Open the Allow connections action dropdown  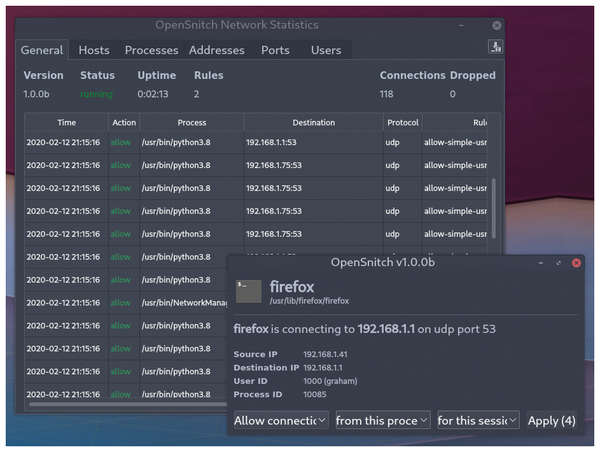(281, 420)
